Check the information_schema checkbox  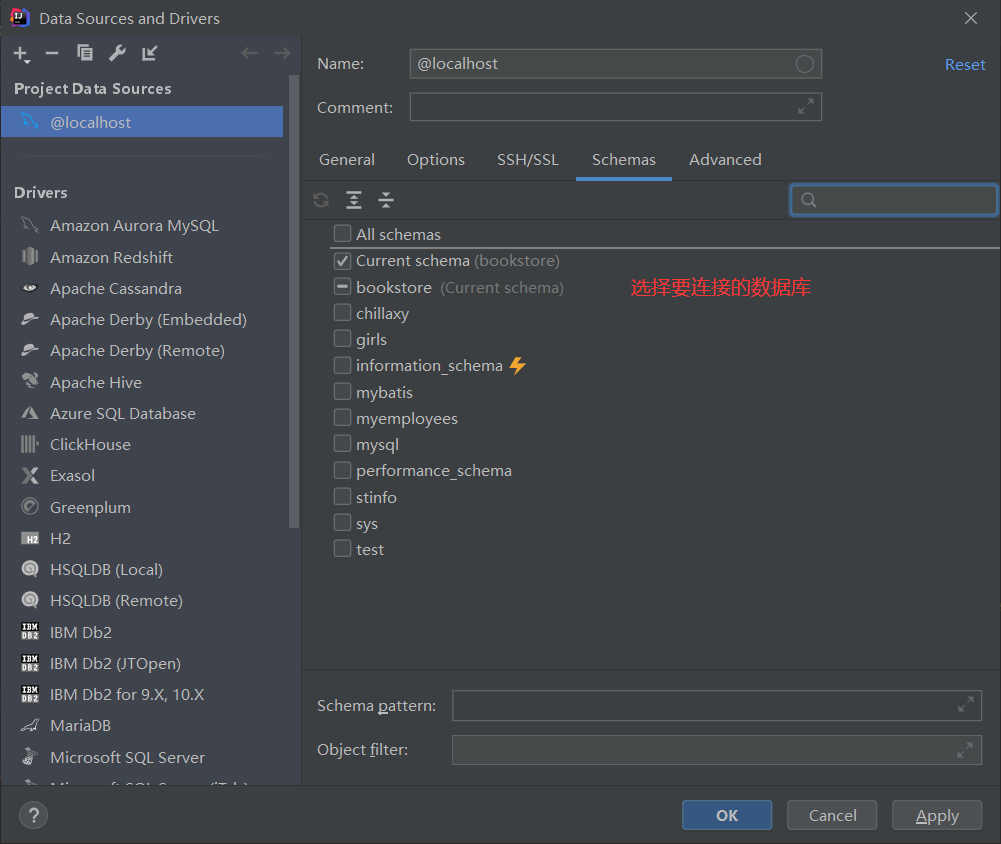pyautogui.click(x=342, y=365)
